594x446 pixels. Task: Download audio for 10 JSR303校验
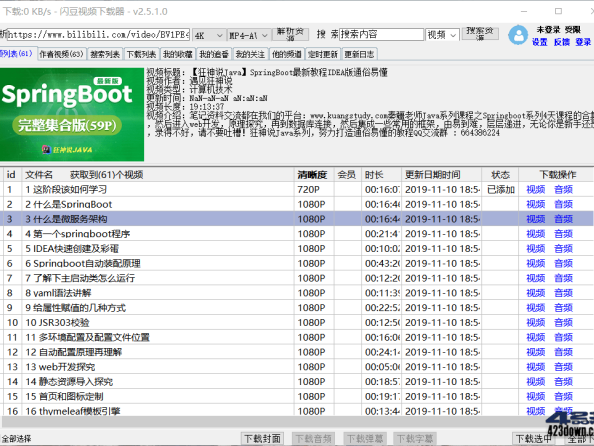(x=563, y=322)
